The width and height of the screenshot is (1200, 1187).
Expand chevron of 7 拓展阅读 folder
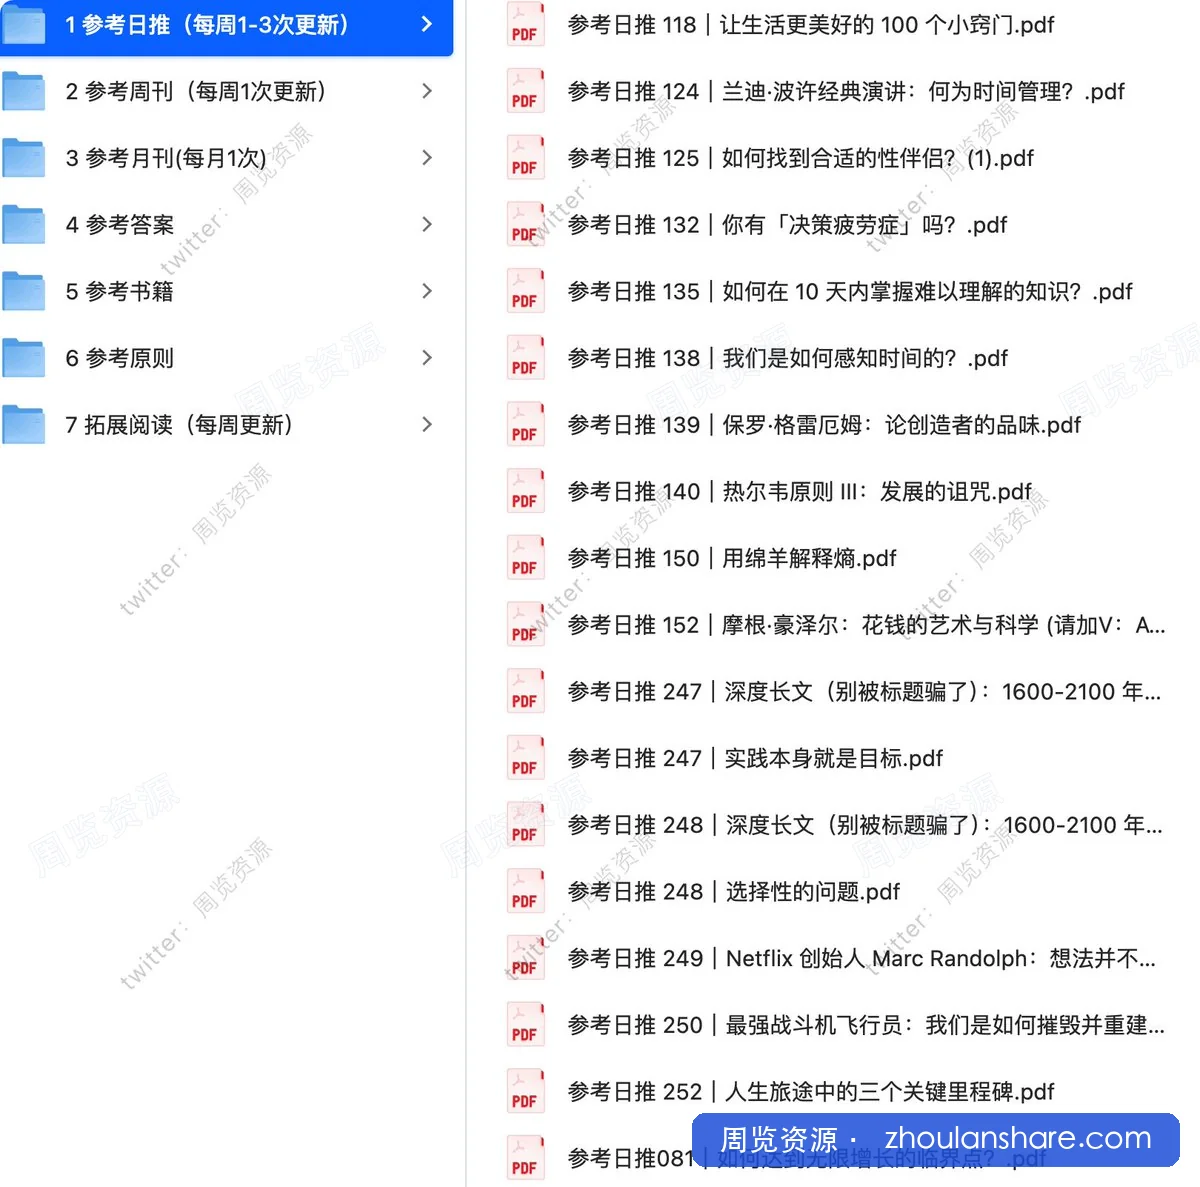[427, 424]
